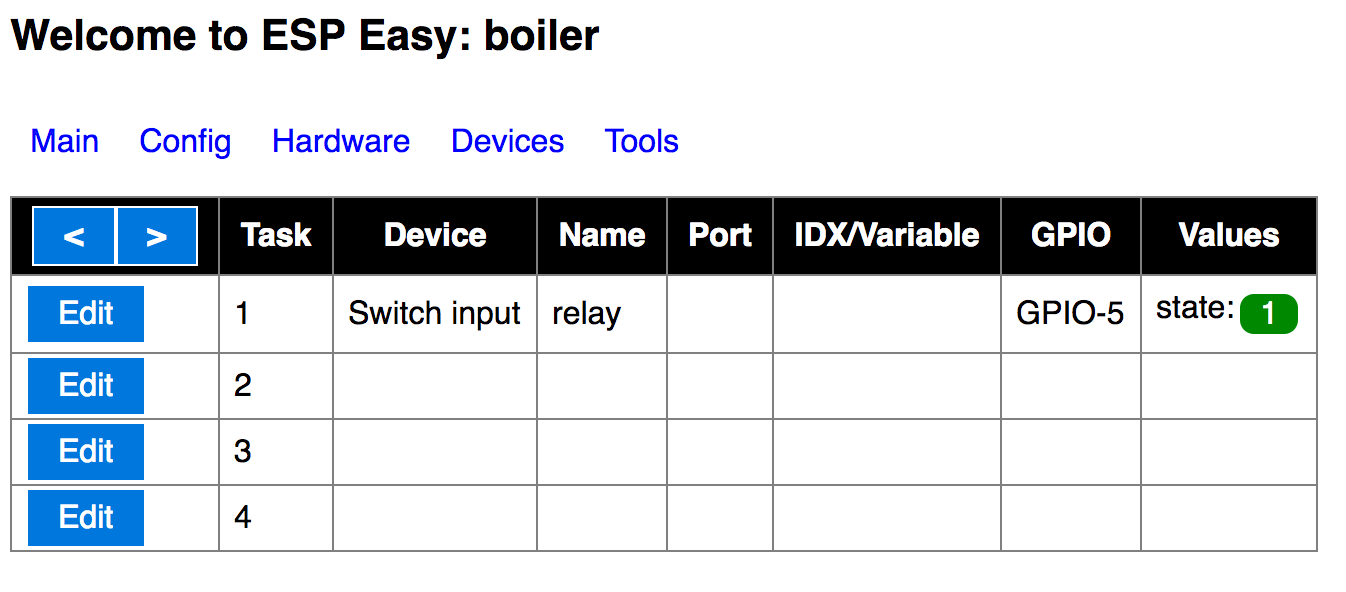Click the "Switch input" device cell

tap(434, 314)
